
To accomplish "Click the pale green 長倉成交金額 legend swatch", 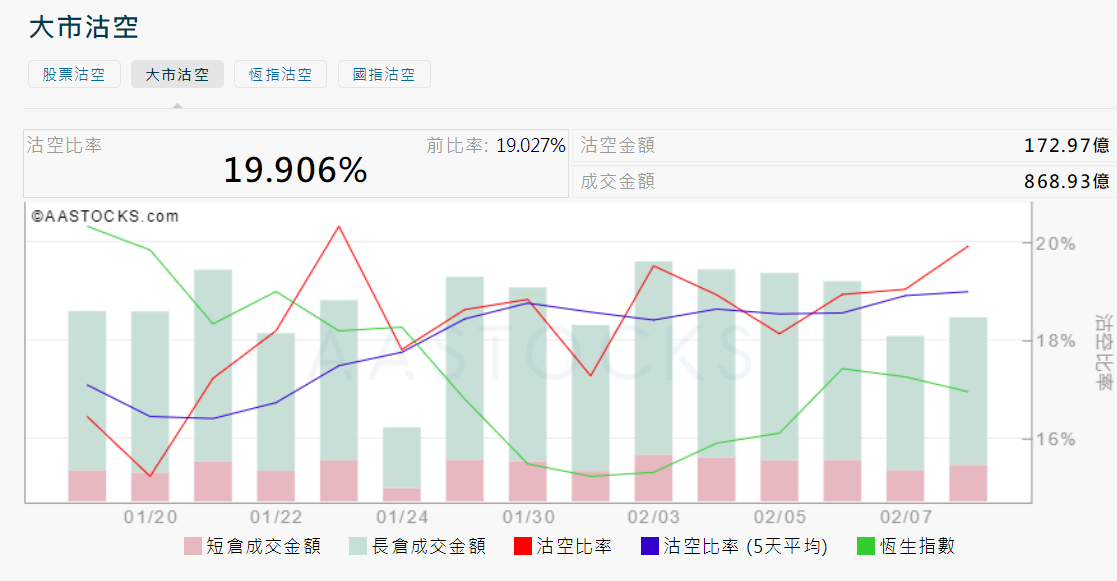I will [x=359, y=547].
